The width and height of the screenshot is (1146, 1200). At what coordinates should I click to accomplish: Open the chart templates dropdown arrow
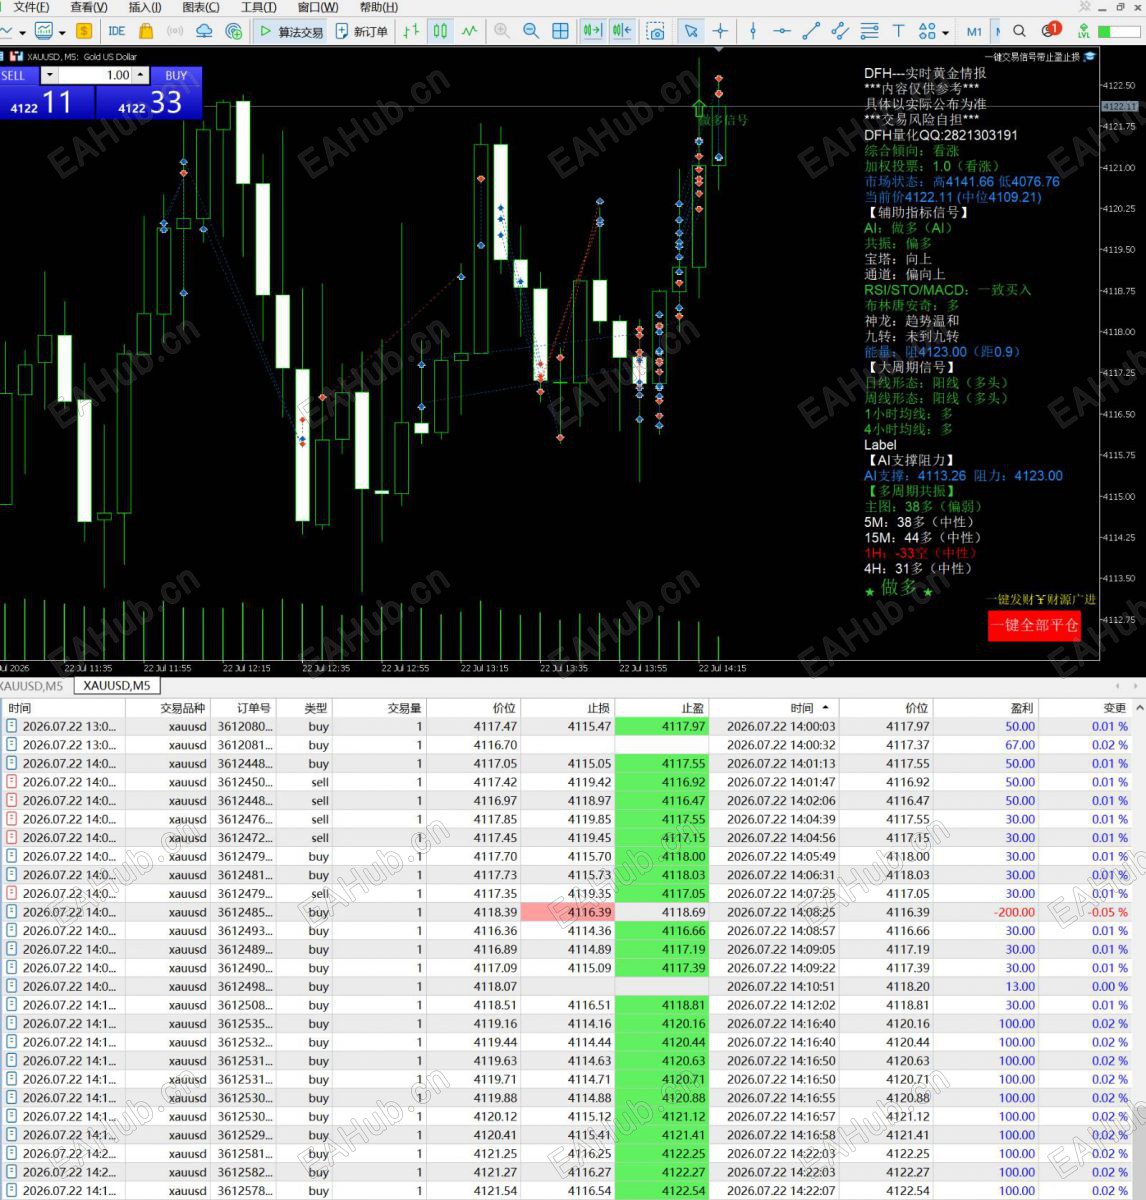(x=62, y=32)
